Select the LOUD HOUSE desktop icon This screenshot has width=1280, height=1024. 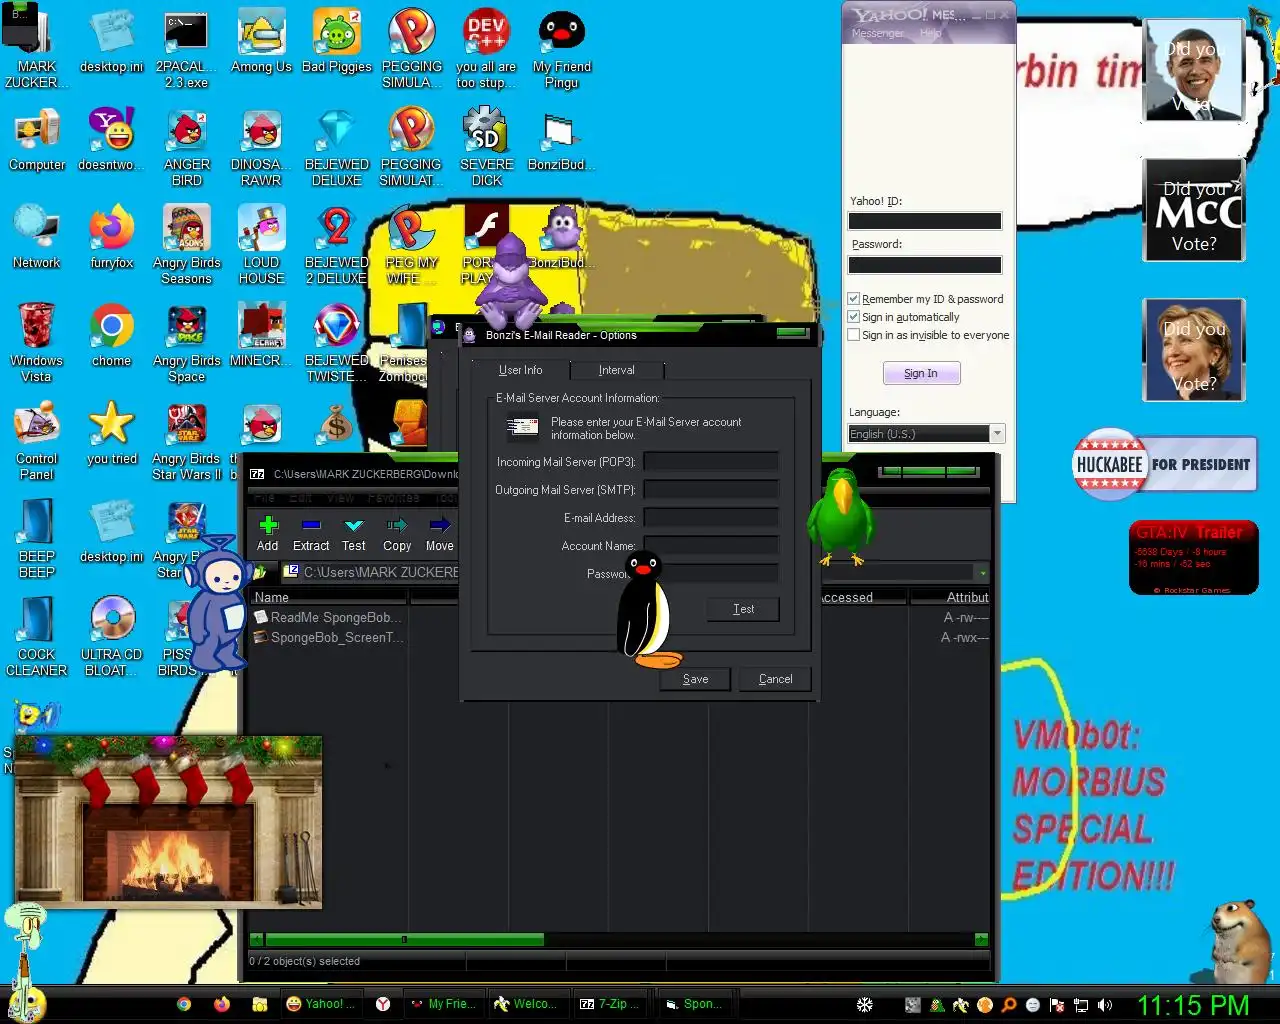point(262,246)
